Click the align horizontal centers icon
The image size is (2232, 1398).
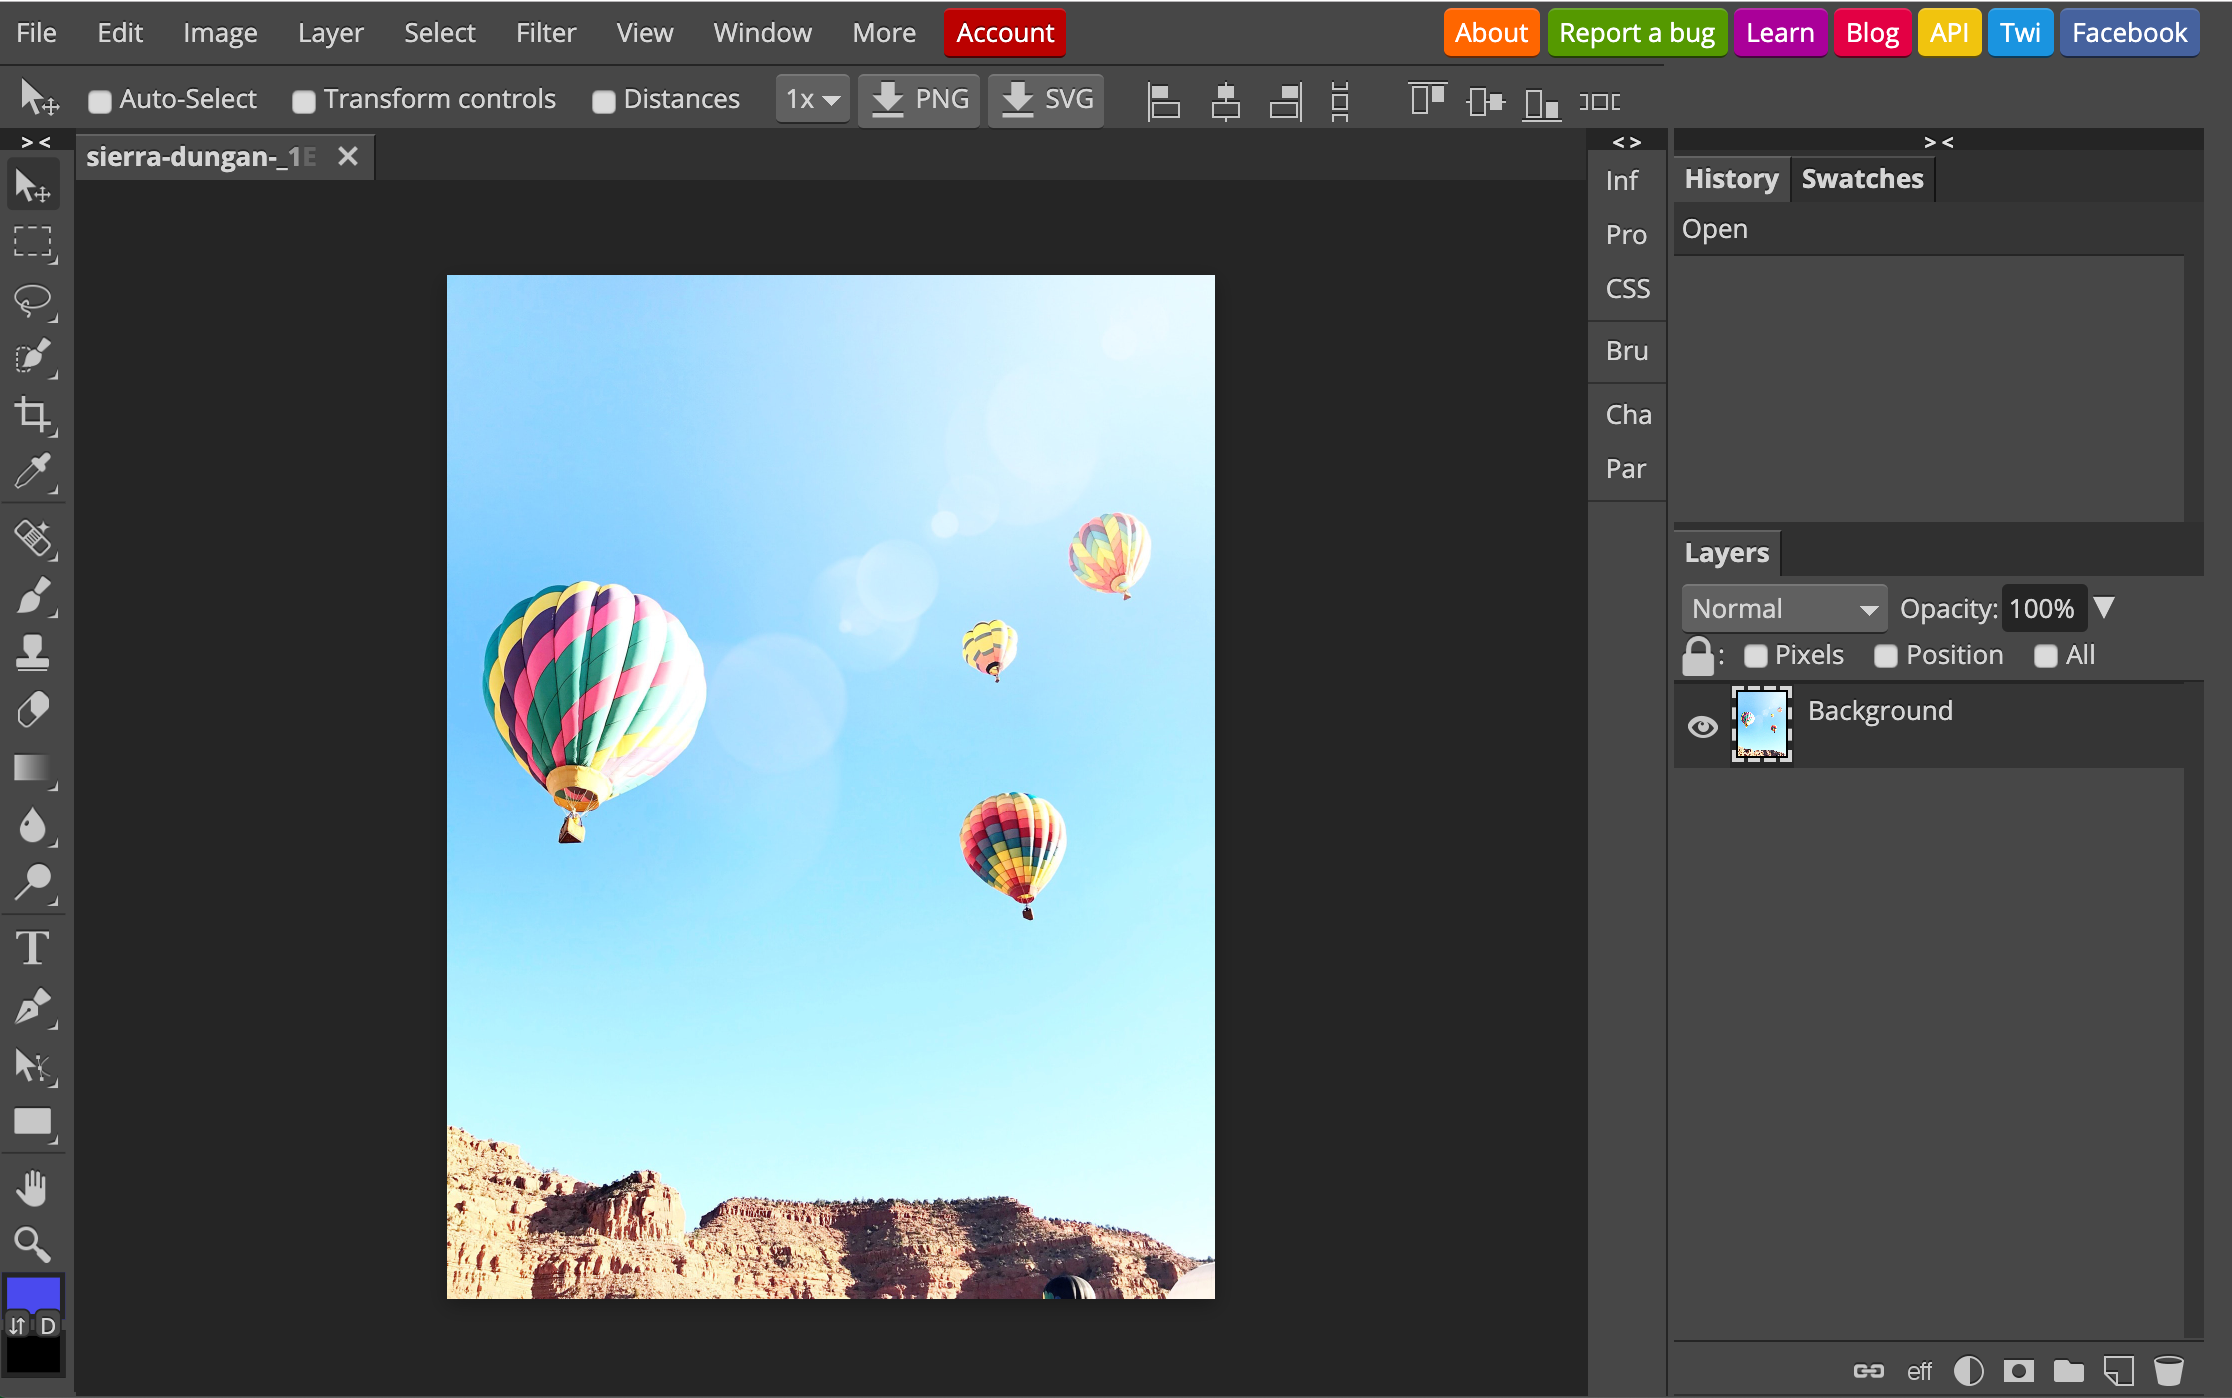tap(1225, 101)
